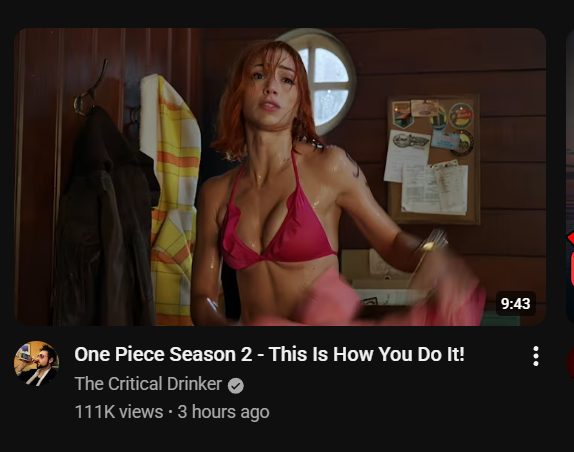This screenshot has width=574, height=452.
Task: Click the words One Piece in title
Action: pyautogui.click(x=120, y=354)
